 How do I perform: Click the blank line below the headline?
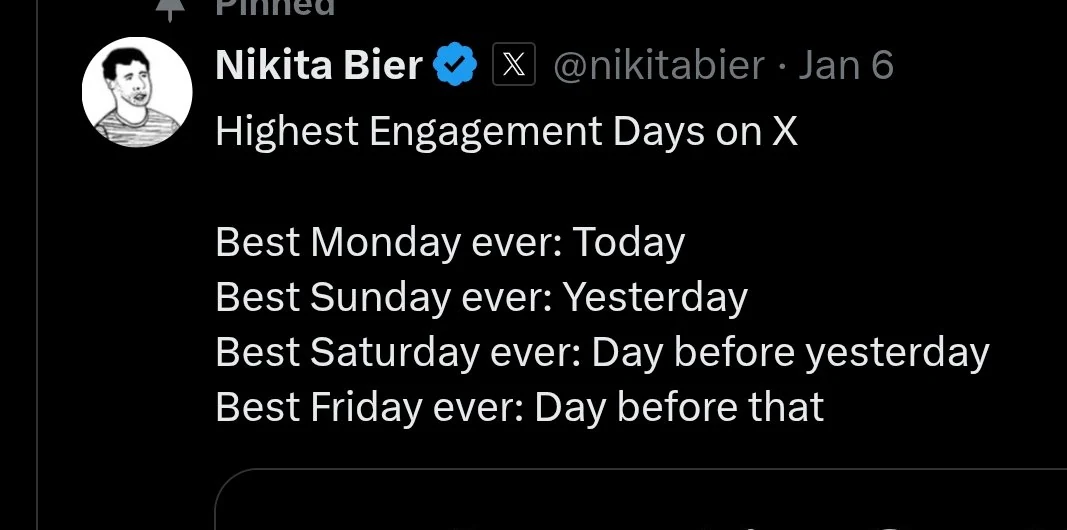coord(506,187)
